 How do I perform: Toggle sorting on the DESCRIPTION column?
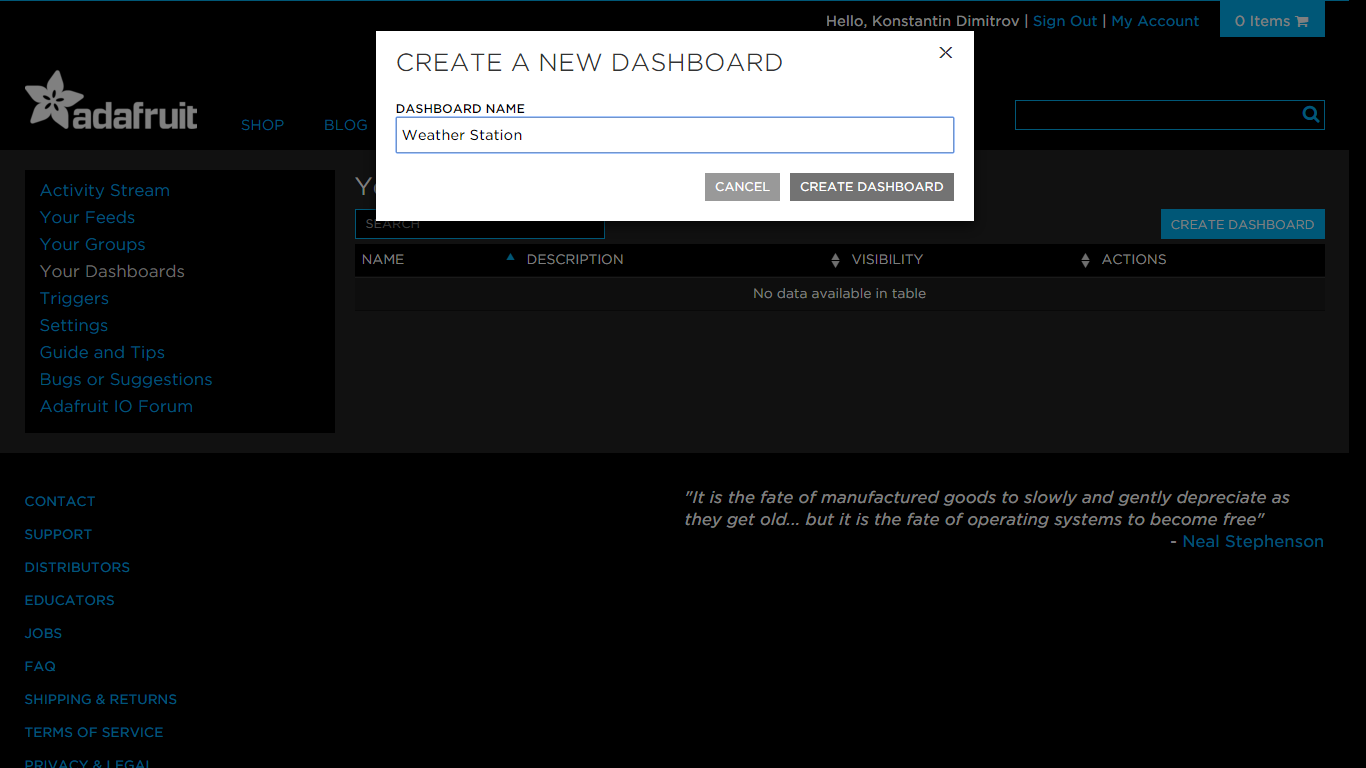tap(836, 259)
